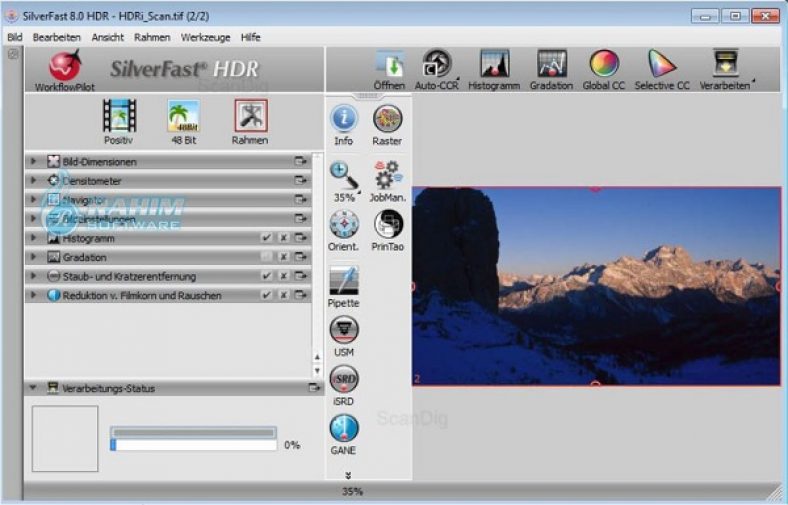Image resolution: width=788 pixels, height=505 pixels.
Task: Collapse the Verarbeitungs-Status section
Action: (x=33, y=388)
